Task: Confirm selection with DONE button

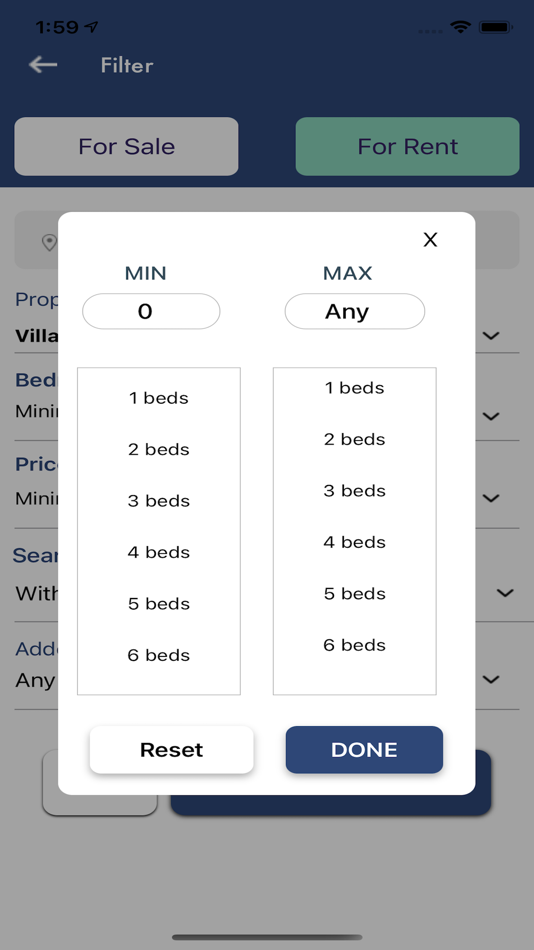Action: pos(364,750)
